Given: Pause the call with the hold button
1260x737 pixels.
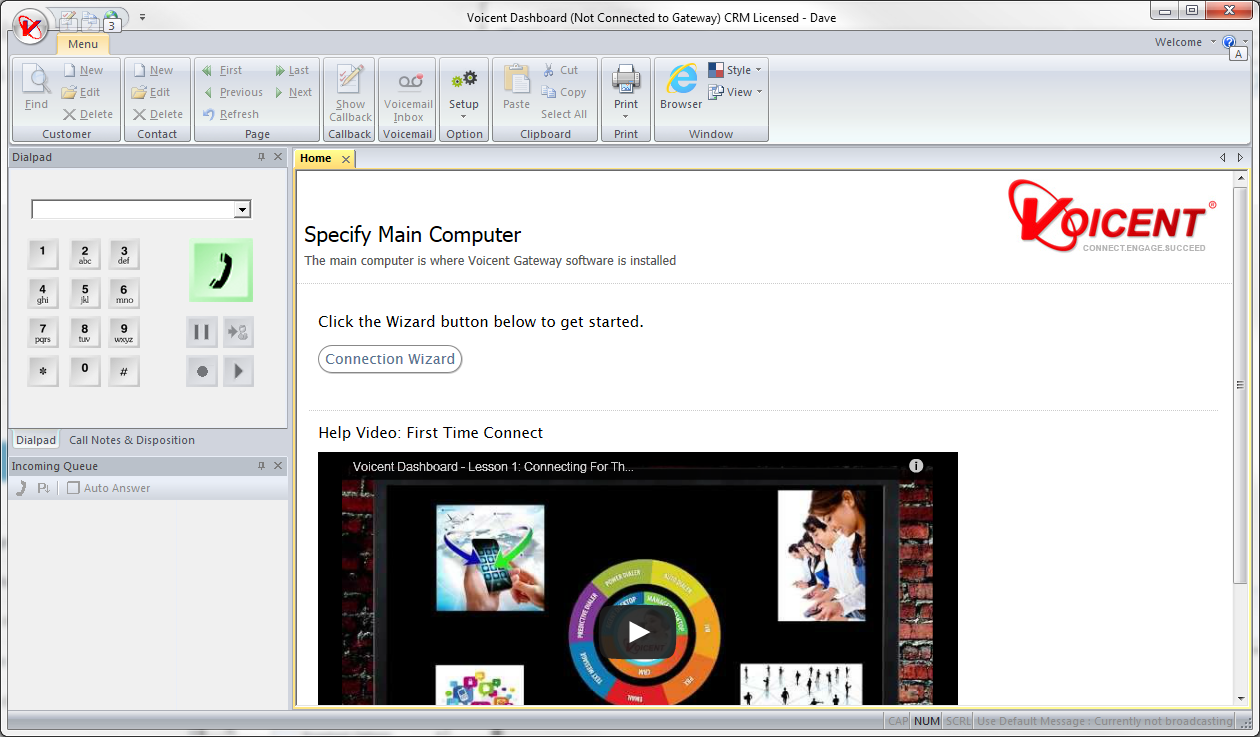Looking at the screenshot, I should pyautogui.click(x=201, y=332).
